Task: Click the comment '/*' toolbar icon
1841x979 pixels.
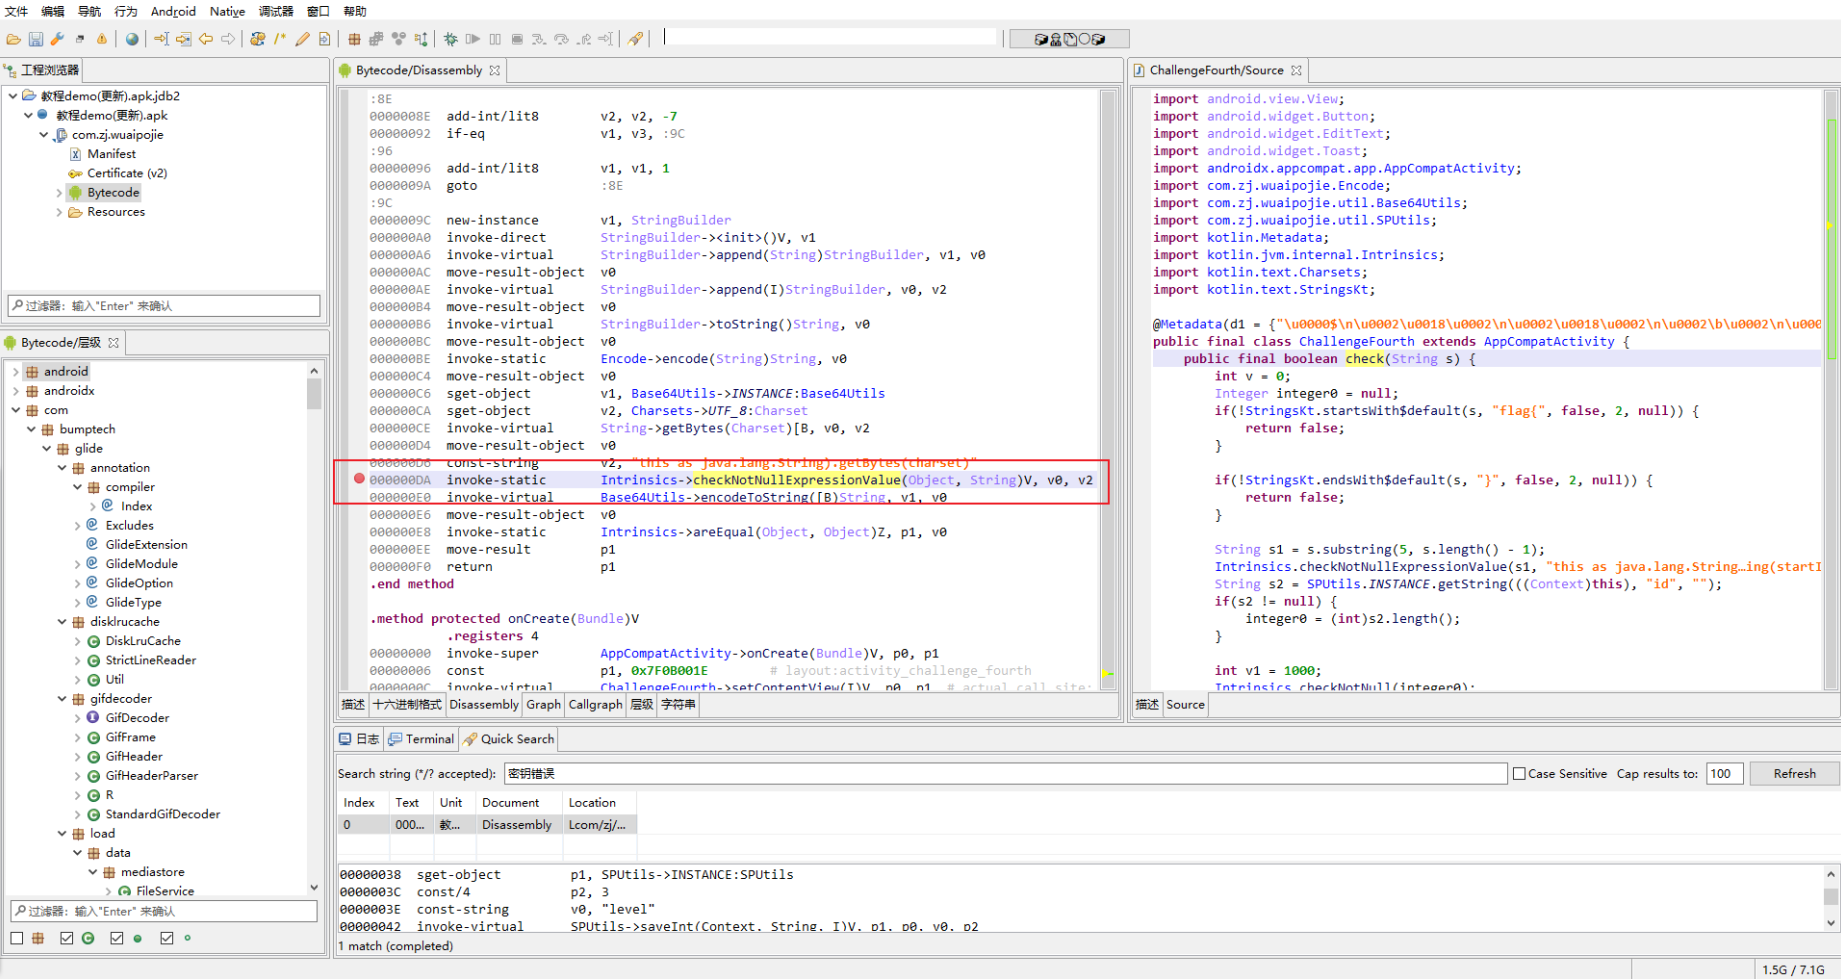Action: click(280, 39)
